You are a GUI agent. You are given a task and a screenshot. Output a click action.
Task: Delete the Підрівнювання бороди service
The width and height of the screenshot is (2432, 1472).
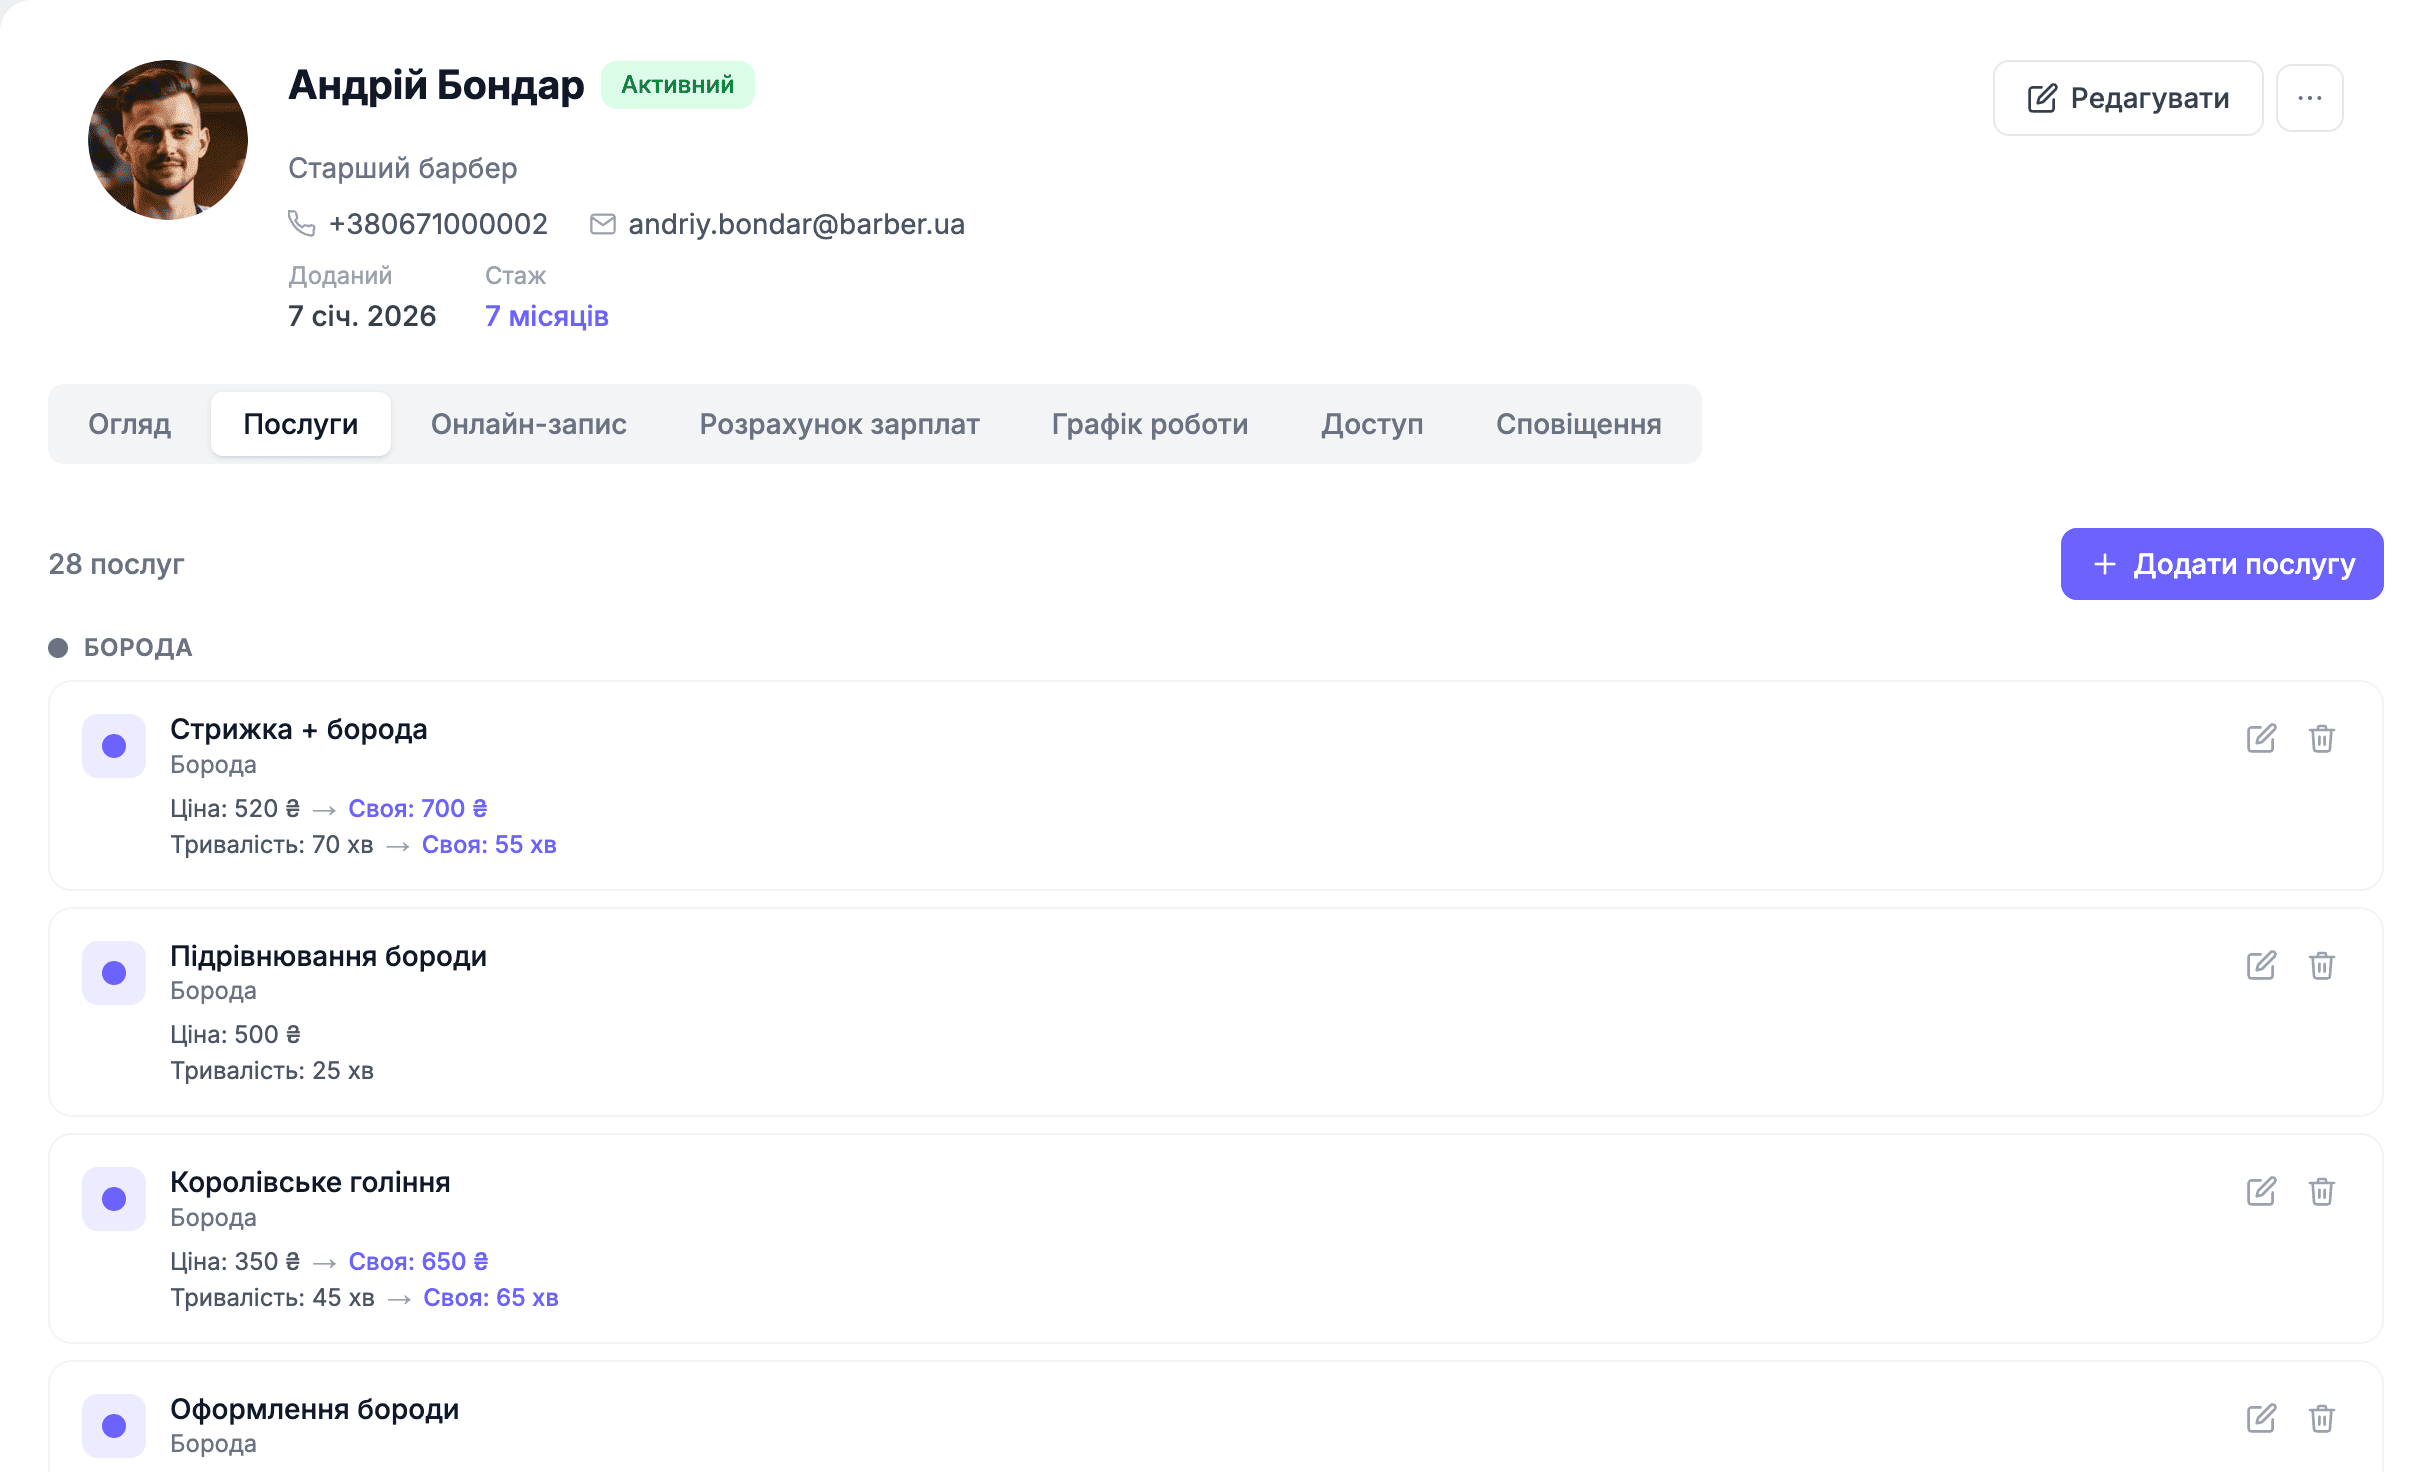2322,966
